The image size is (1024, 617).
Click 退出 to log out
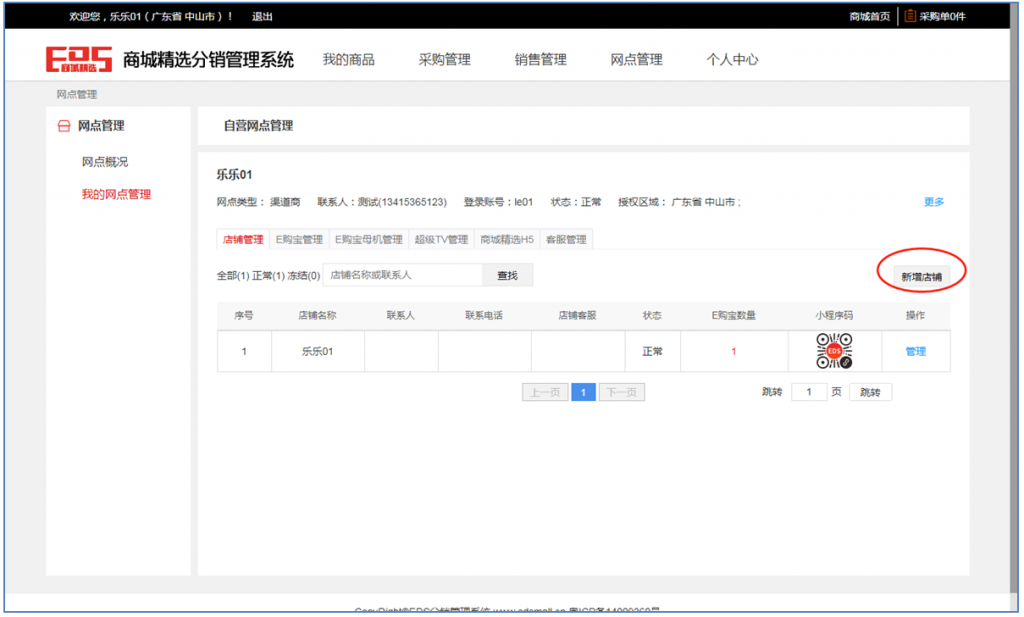click(x=263, y=16)
